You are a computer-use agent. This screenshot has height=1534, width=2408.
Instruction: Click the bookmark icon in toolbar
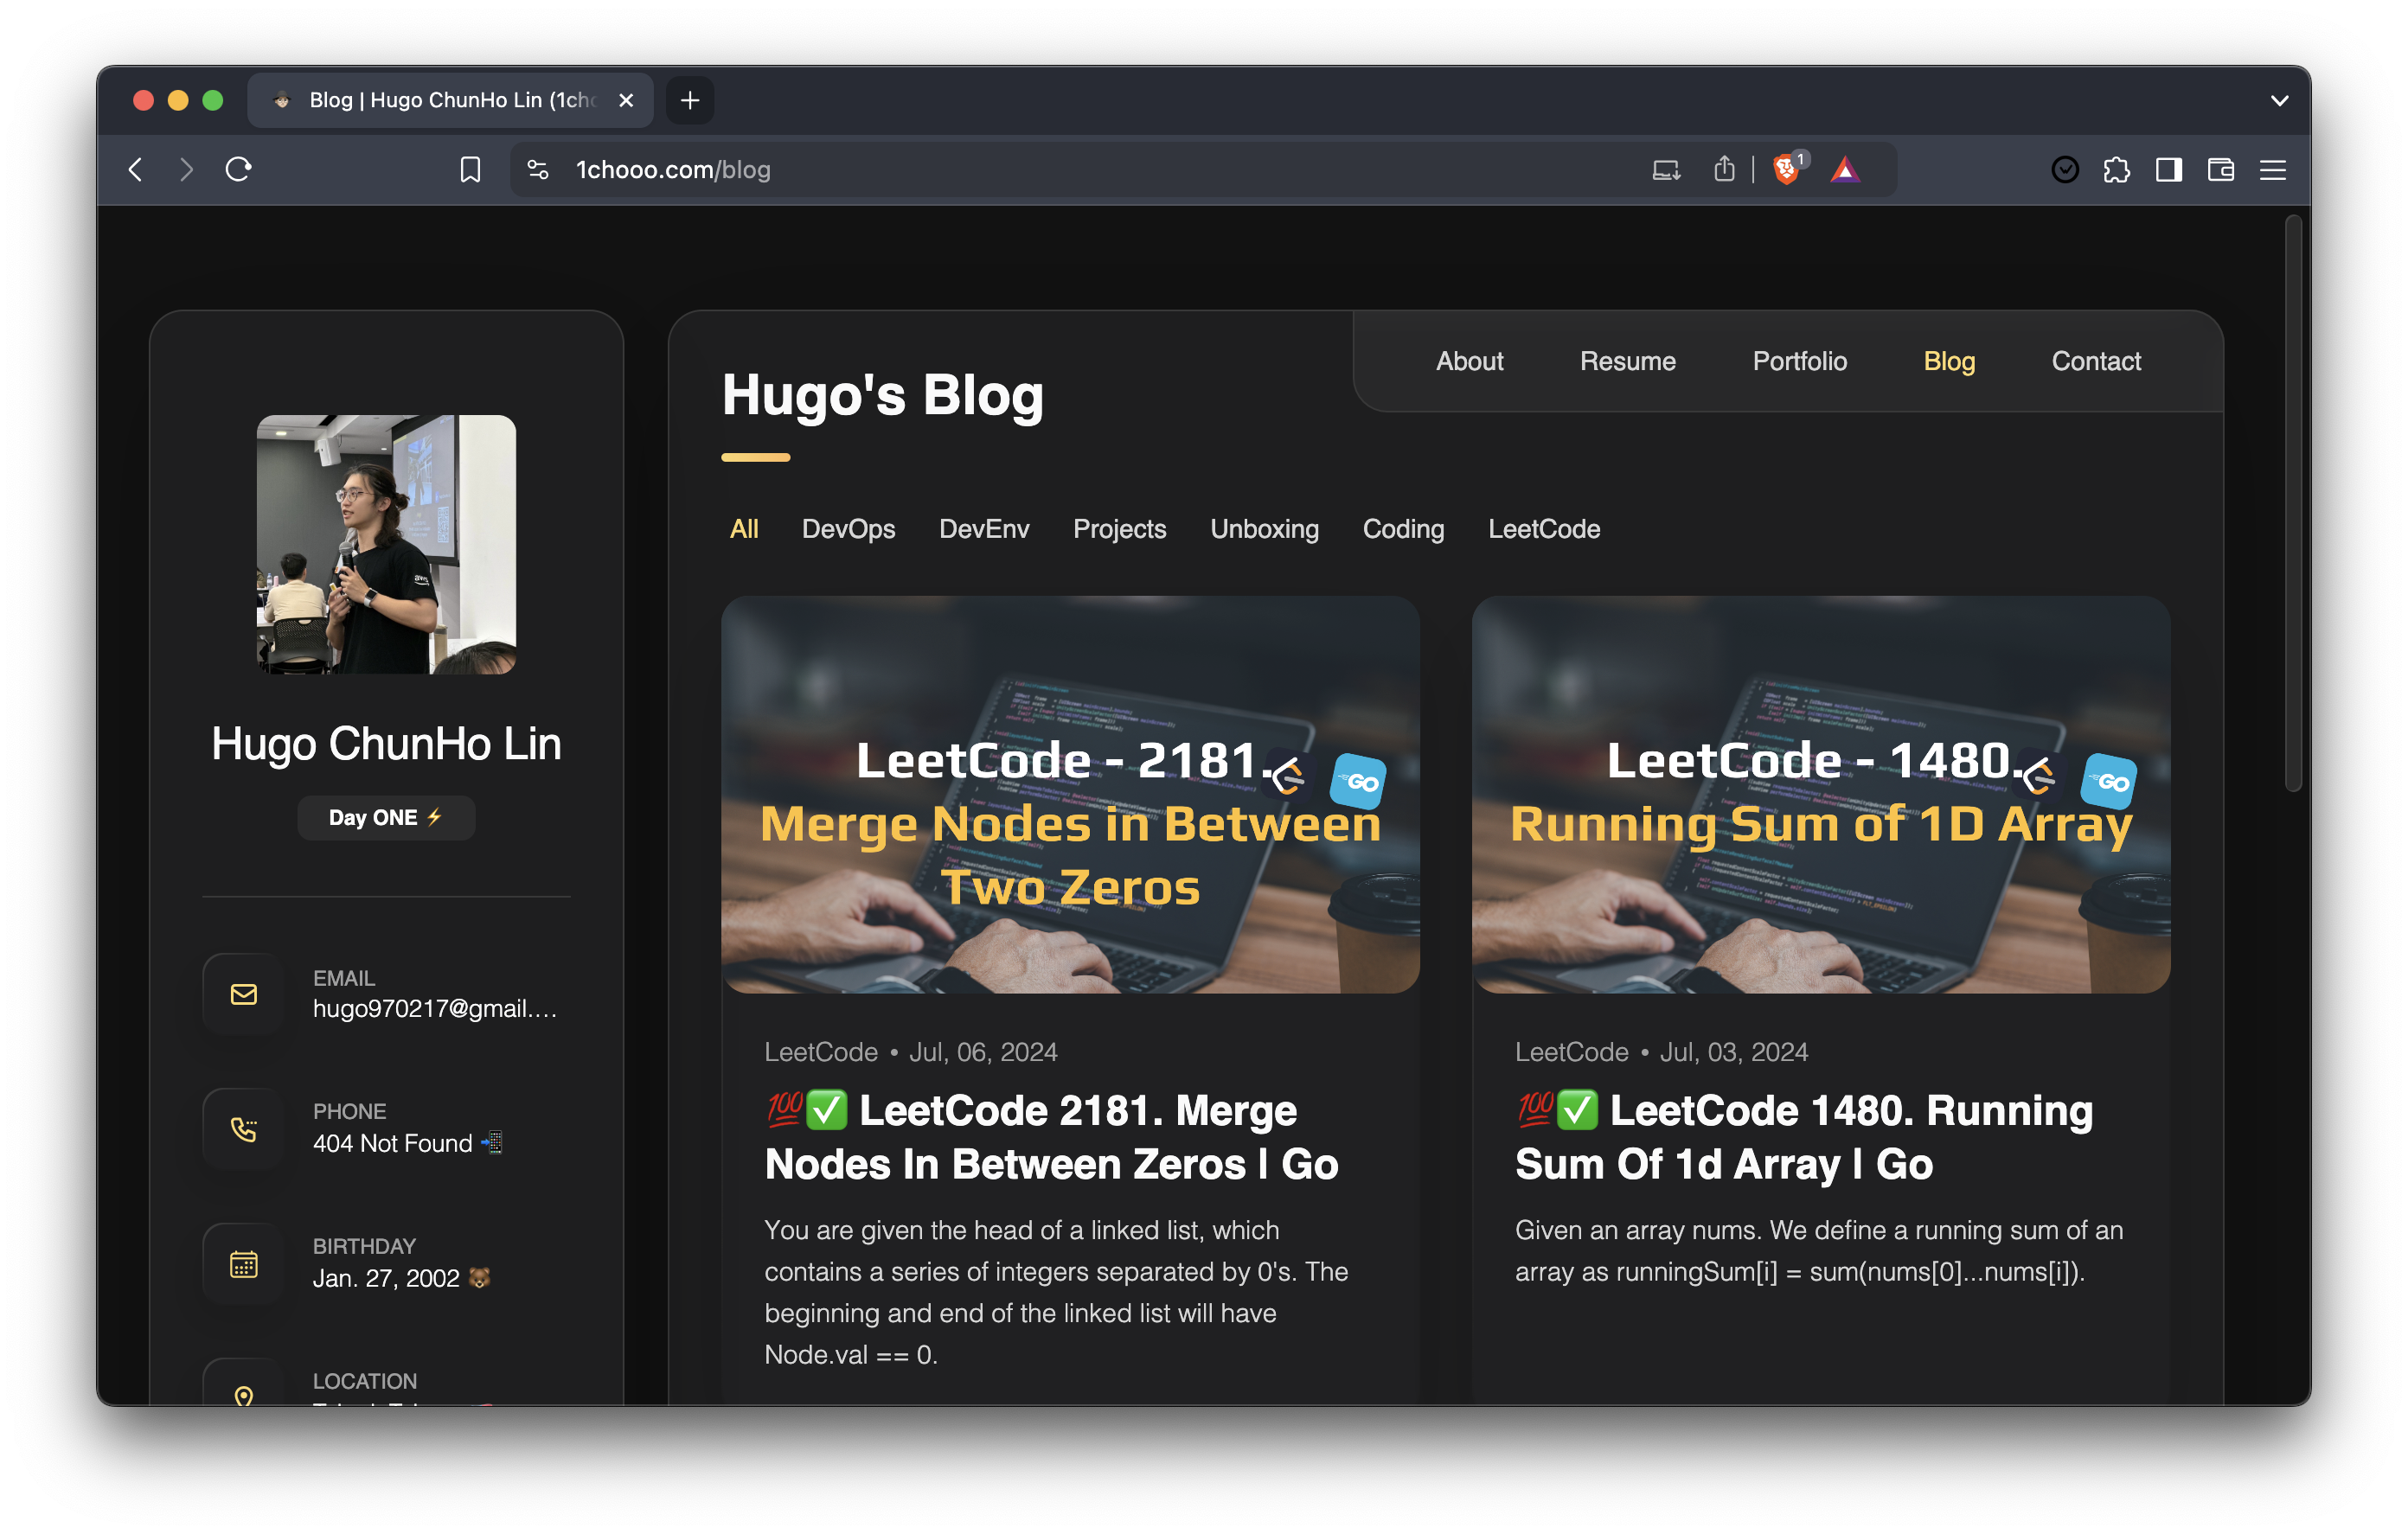pos(470,170)
